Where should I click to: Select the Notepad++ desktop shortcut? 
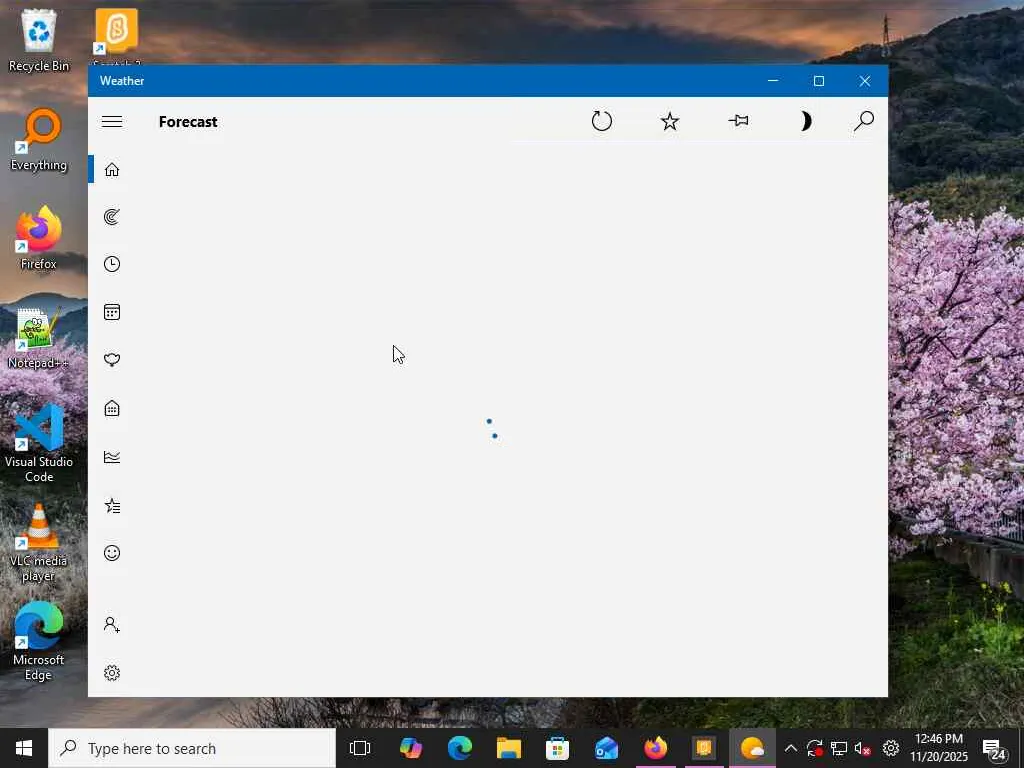click(x=38, y=338)
